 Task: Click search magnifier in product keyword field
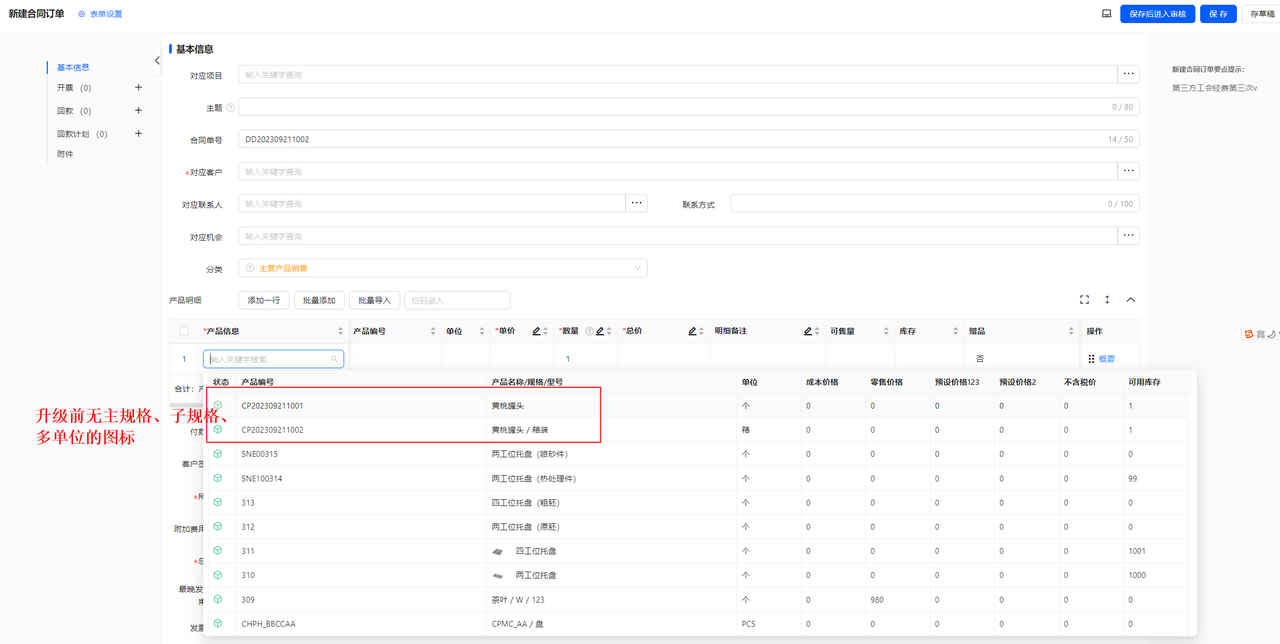click(x=334, y=359)
